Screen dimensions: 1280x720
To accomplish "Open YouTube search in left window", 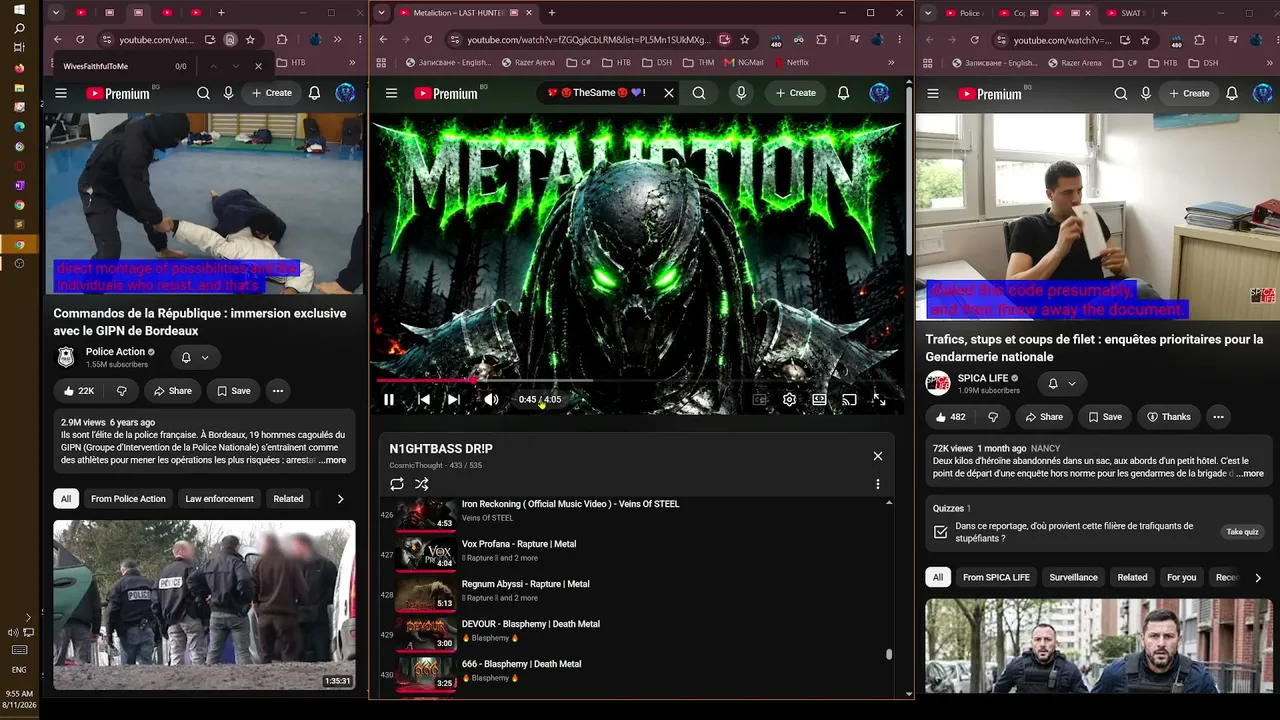I will pyautogui.click(x=203, y=93).
